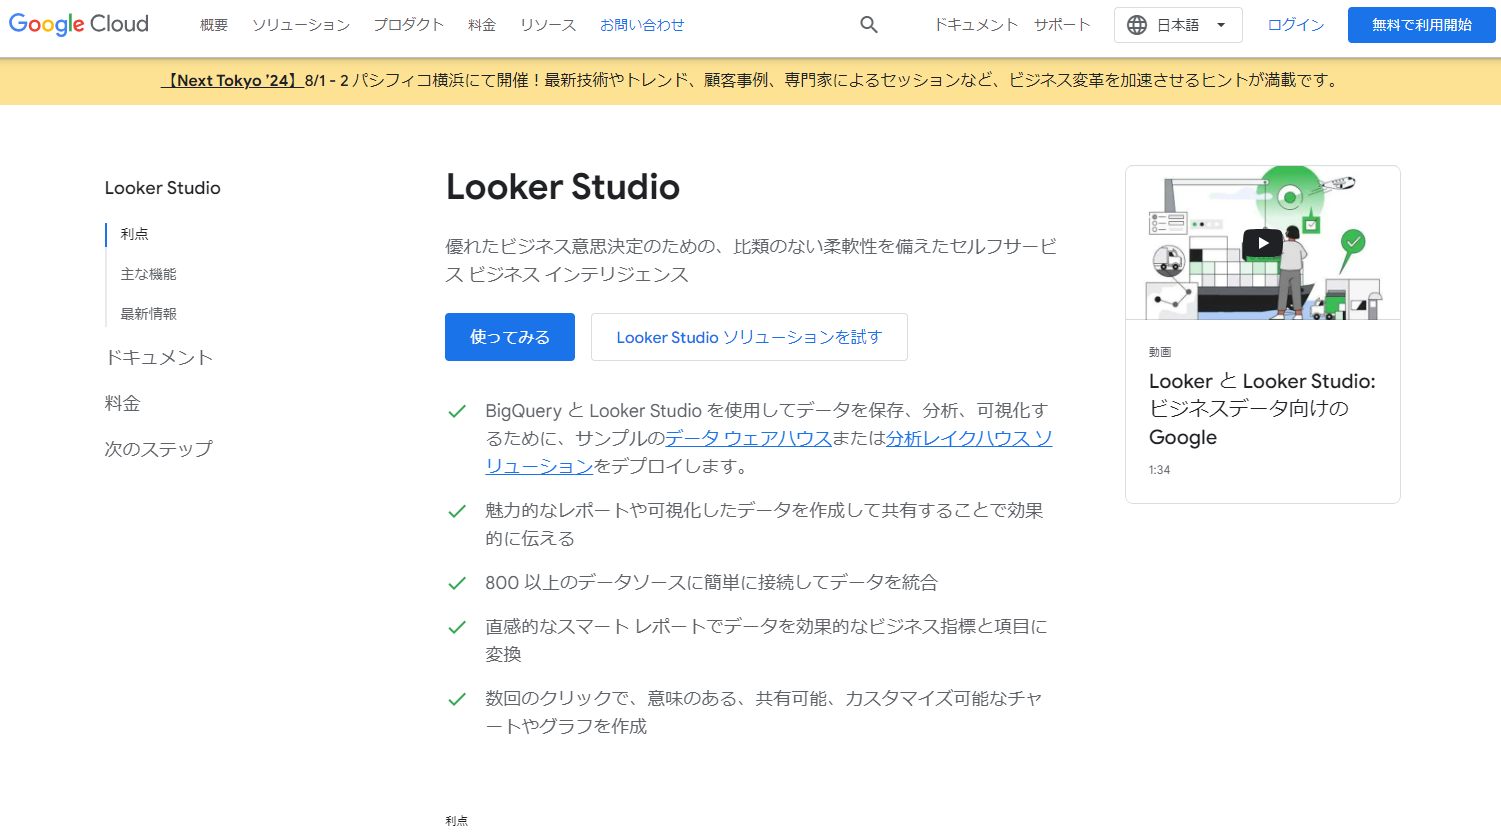
Task: Click the ログイン link
Action: coord(1296,25)
